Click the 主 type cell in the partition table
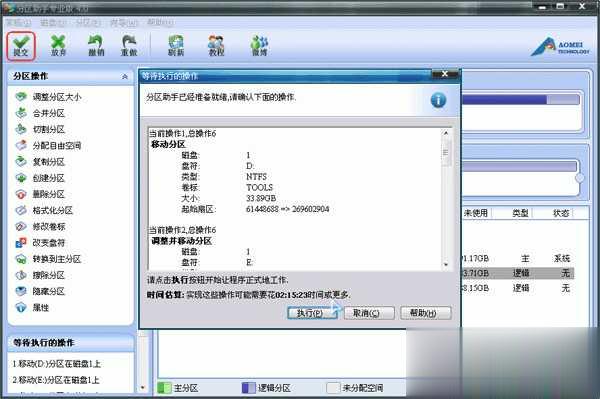The height and width of the screenshot is (399, 600). 525,259
